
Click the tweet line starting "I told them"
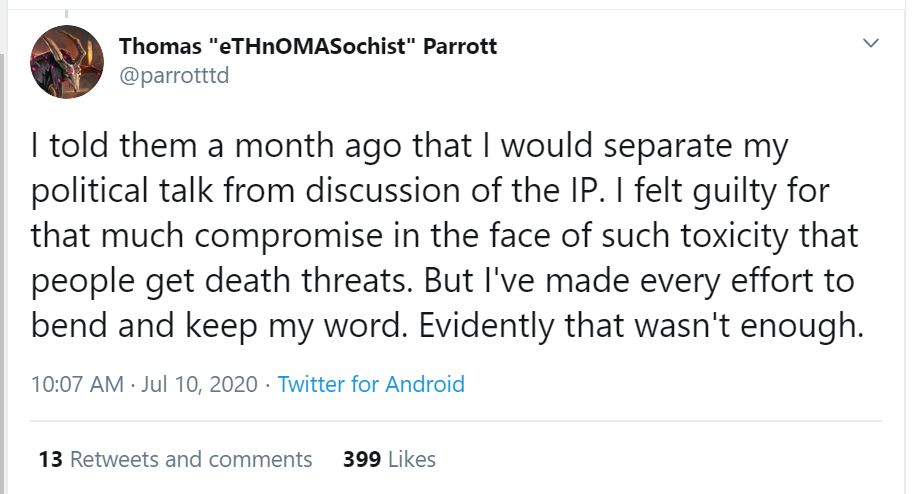(410, 146)
